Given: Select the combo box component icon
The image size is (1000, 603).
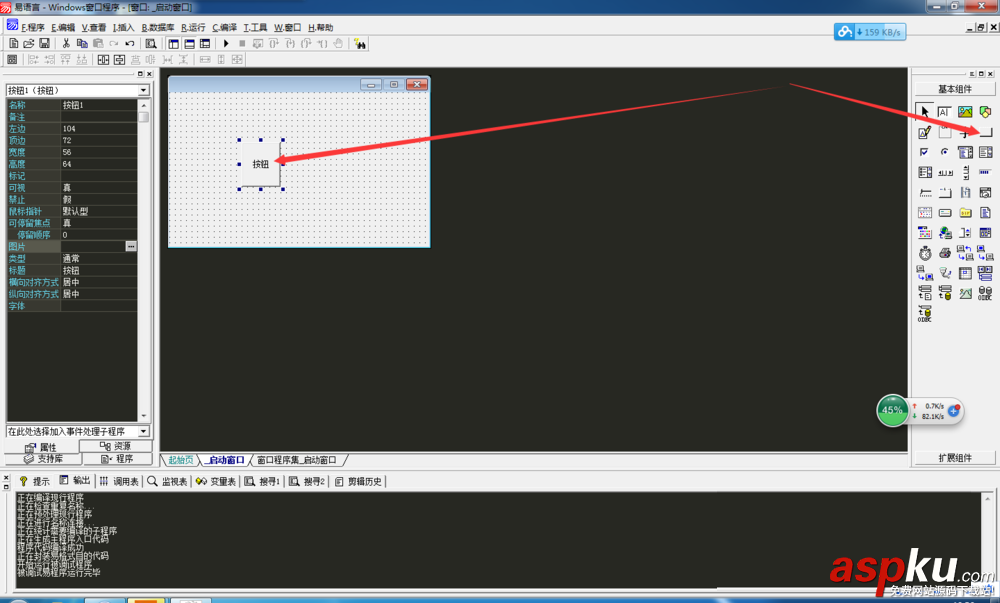Looking at the screenshot, I should point(965,152).
